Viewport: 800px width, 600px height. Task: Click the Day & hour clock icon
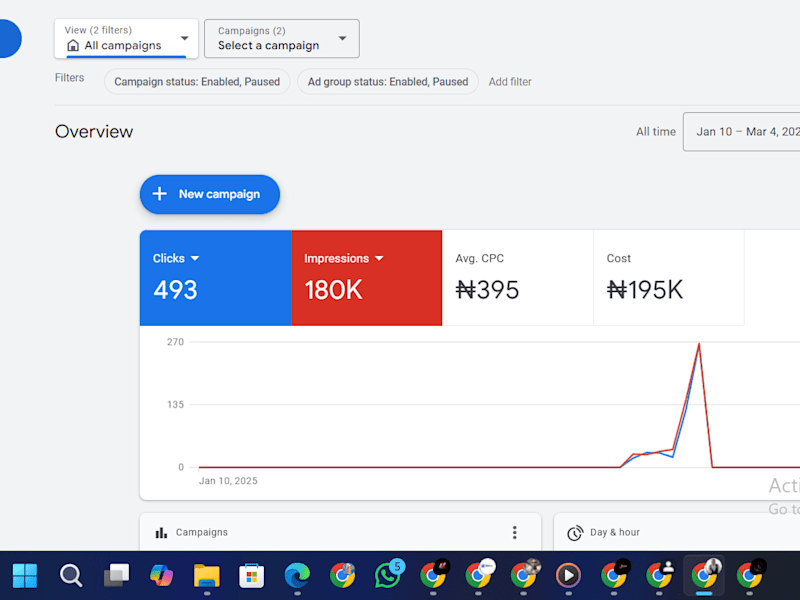pos(575,533)
